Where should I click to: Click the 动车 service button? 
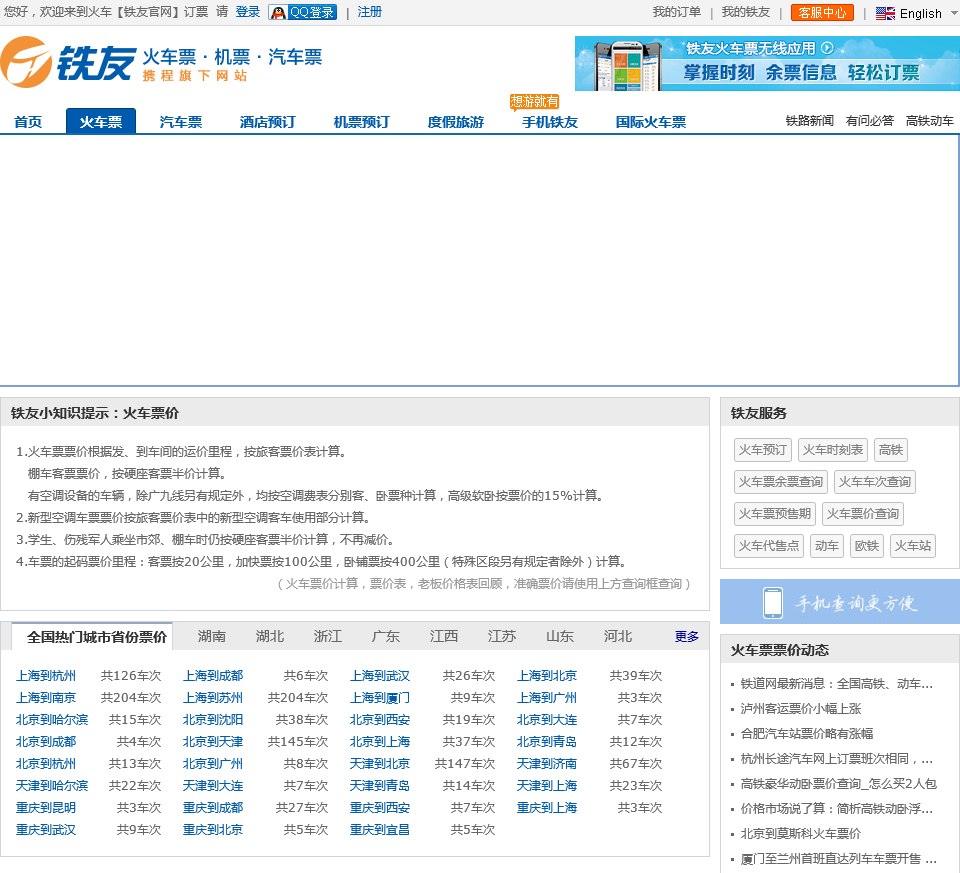click(x=827, y=545)
